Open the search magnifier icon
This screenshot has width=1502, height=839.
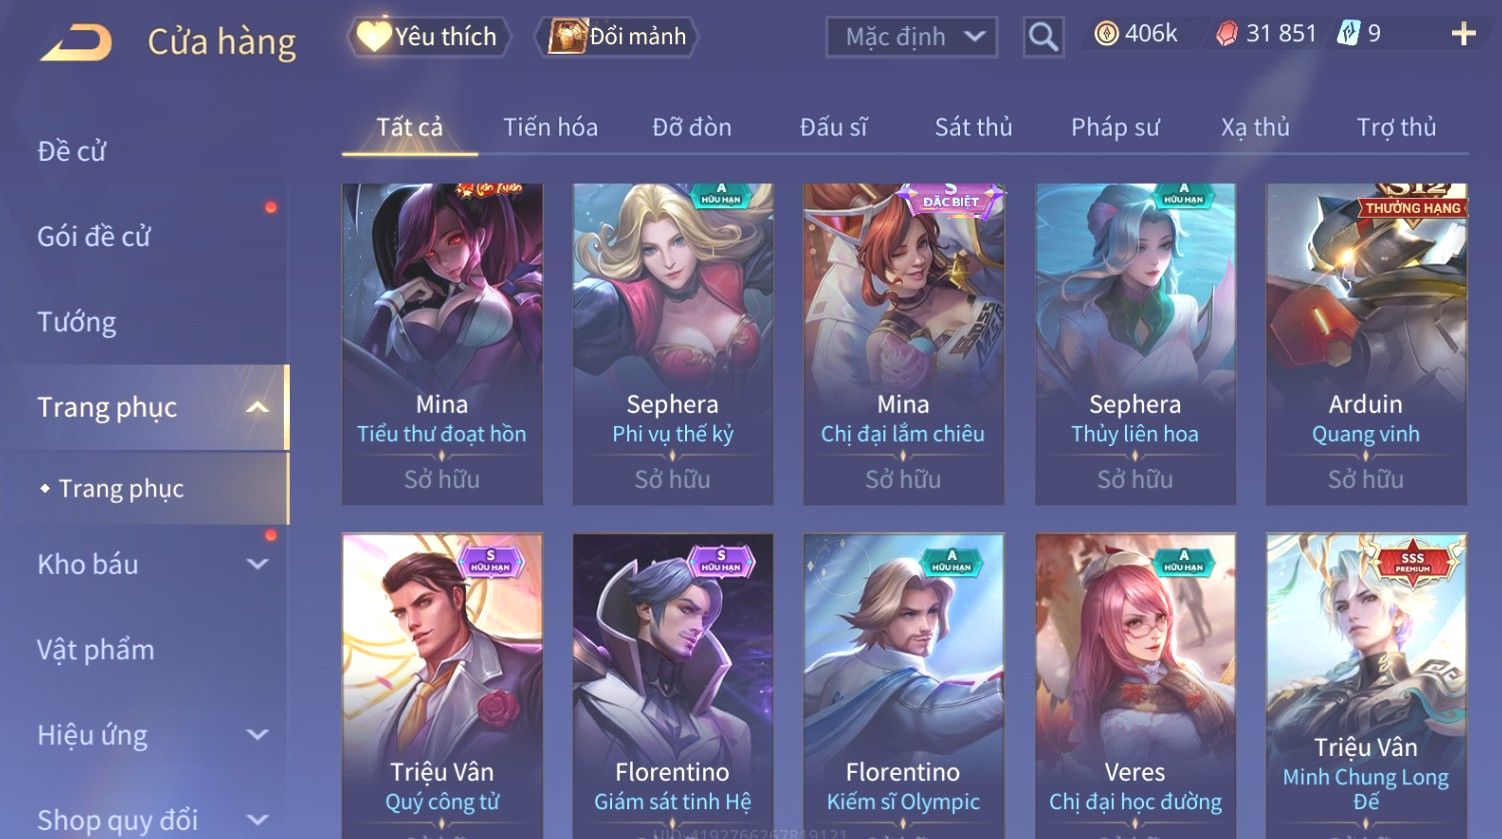(x=1043, y=37)
